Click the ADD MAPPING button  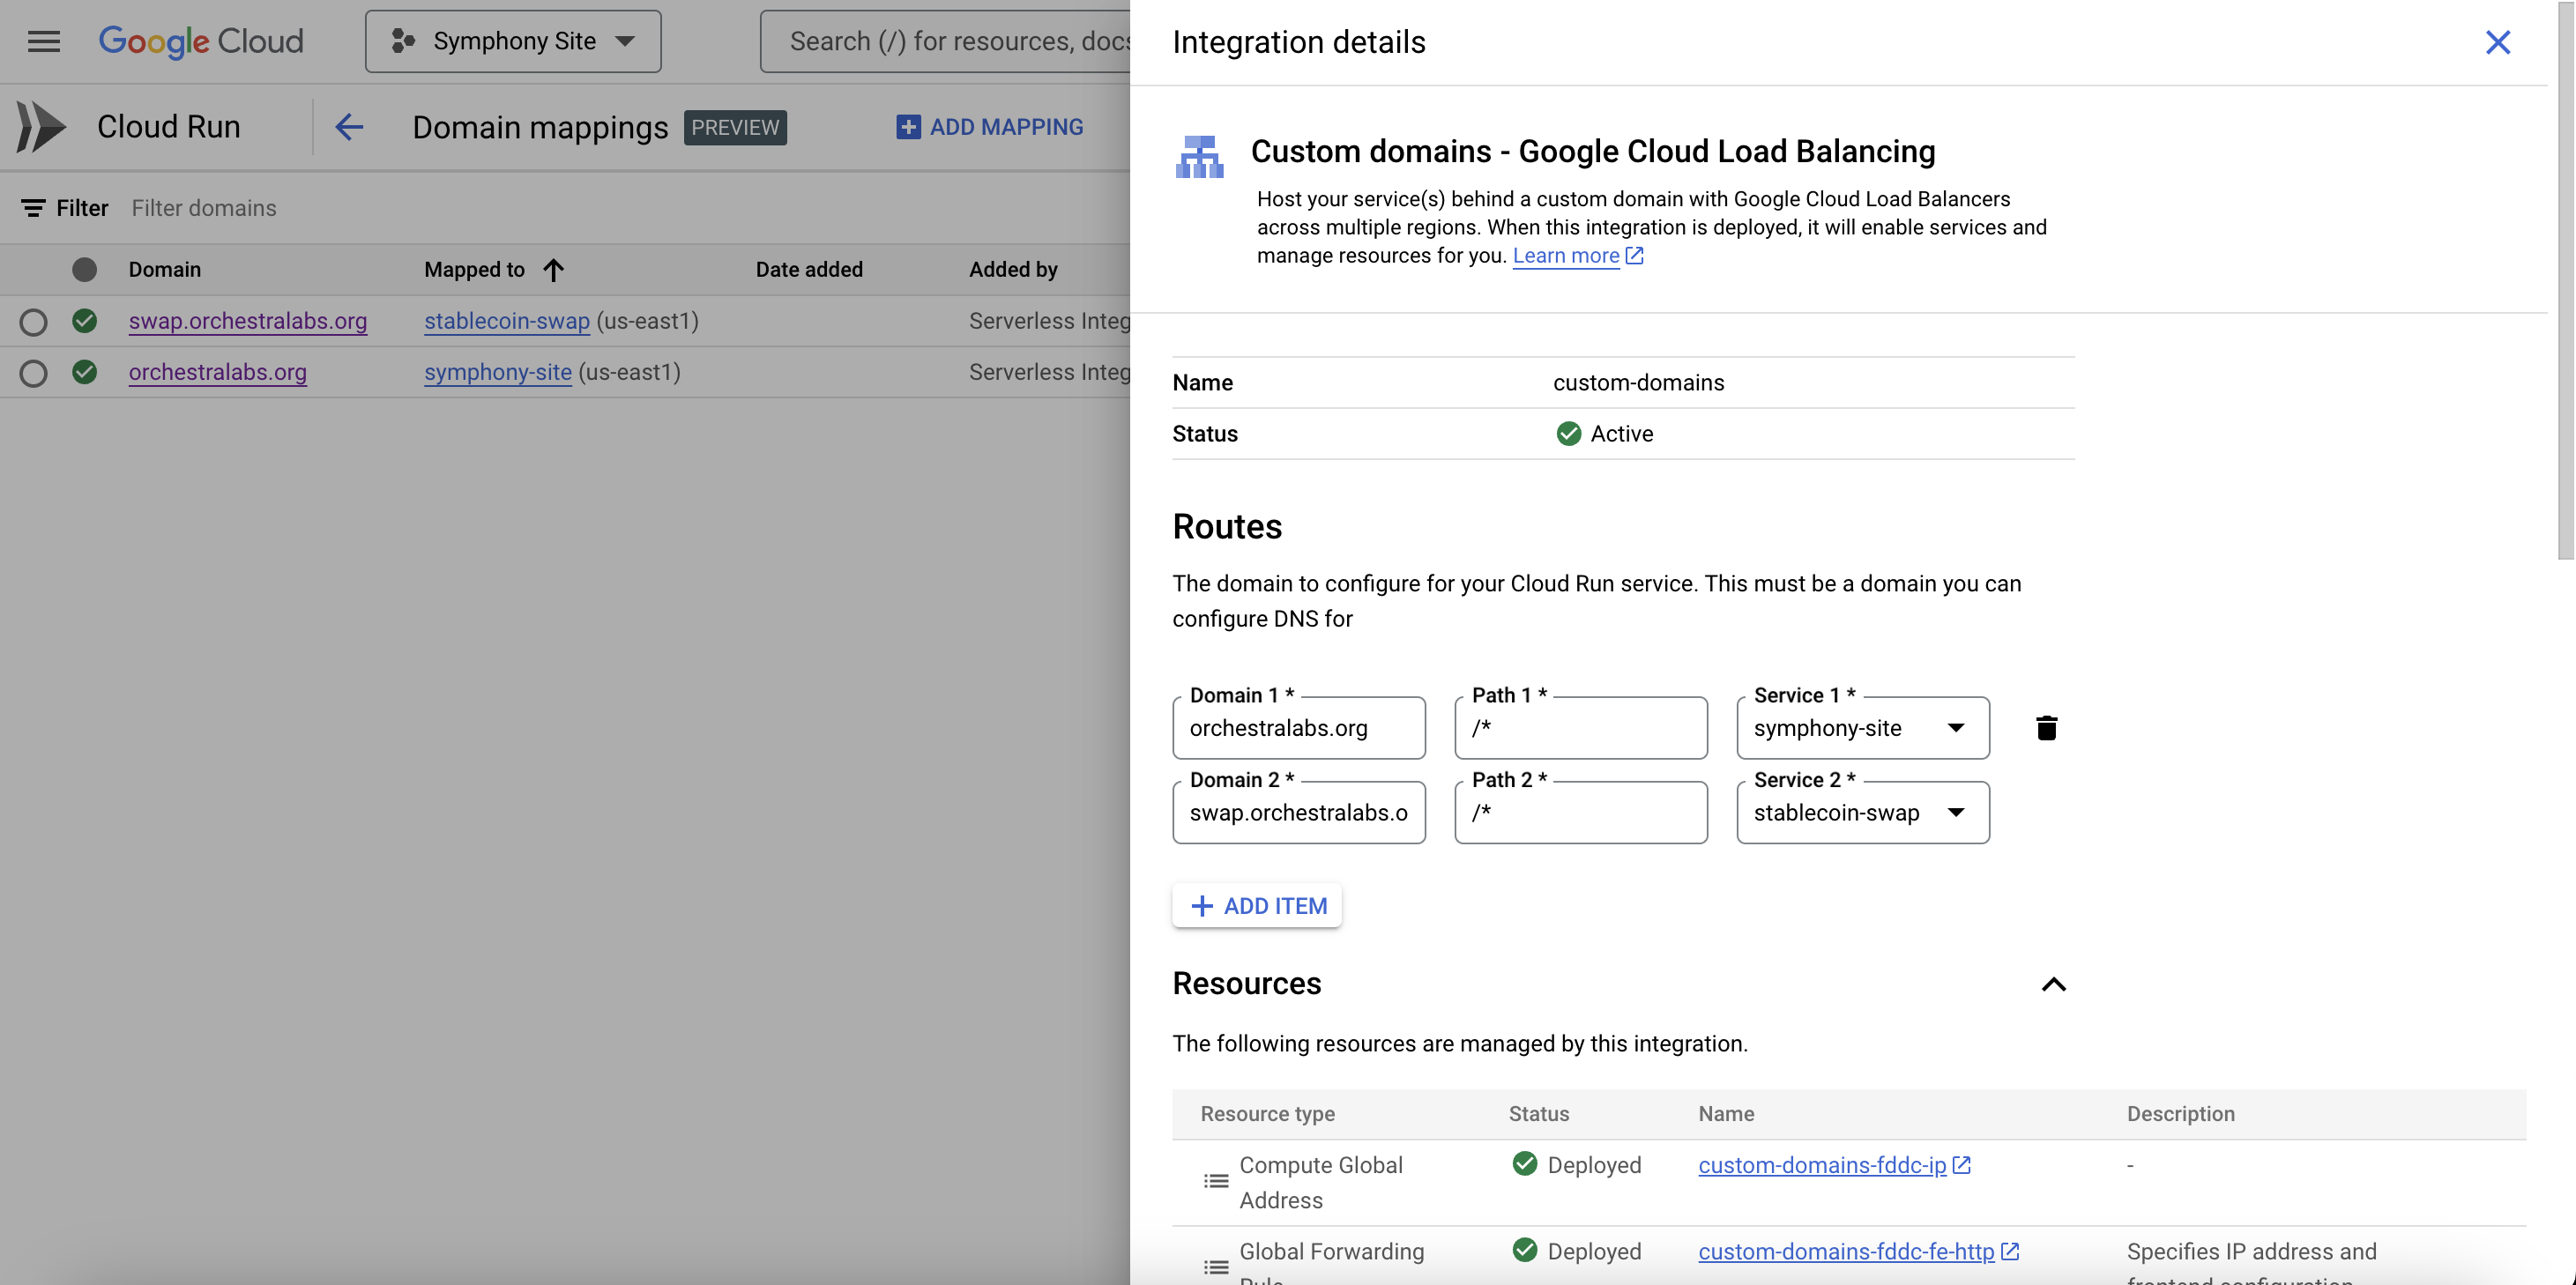click(x=990, y=127)
